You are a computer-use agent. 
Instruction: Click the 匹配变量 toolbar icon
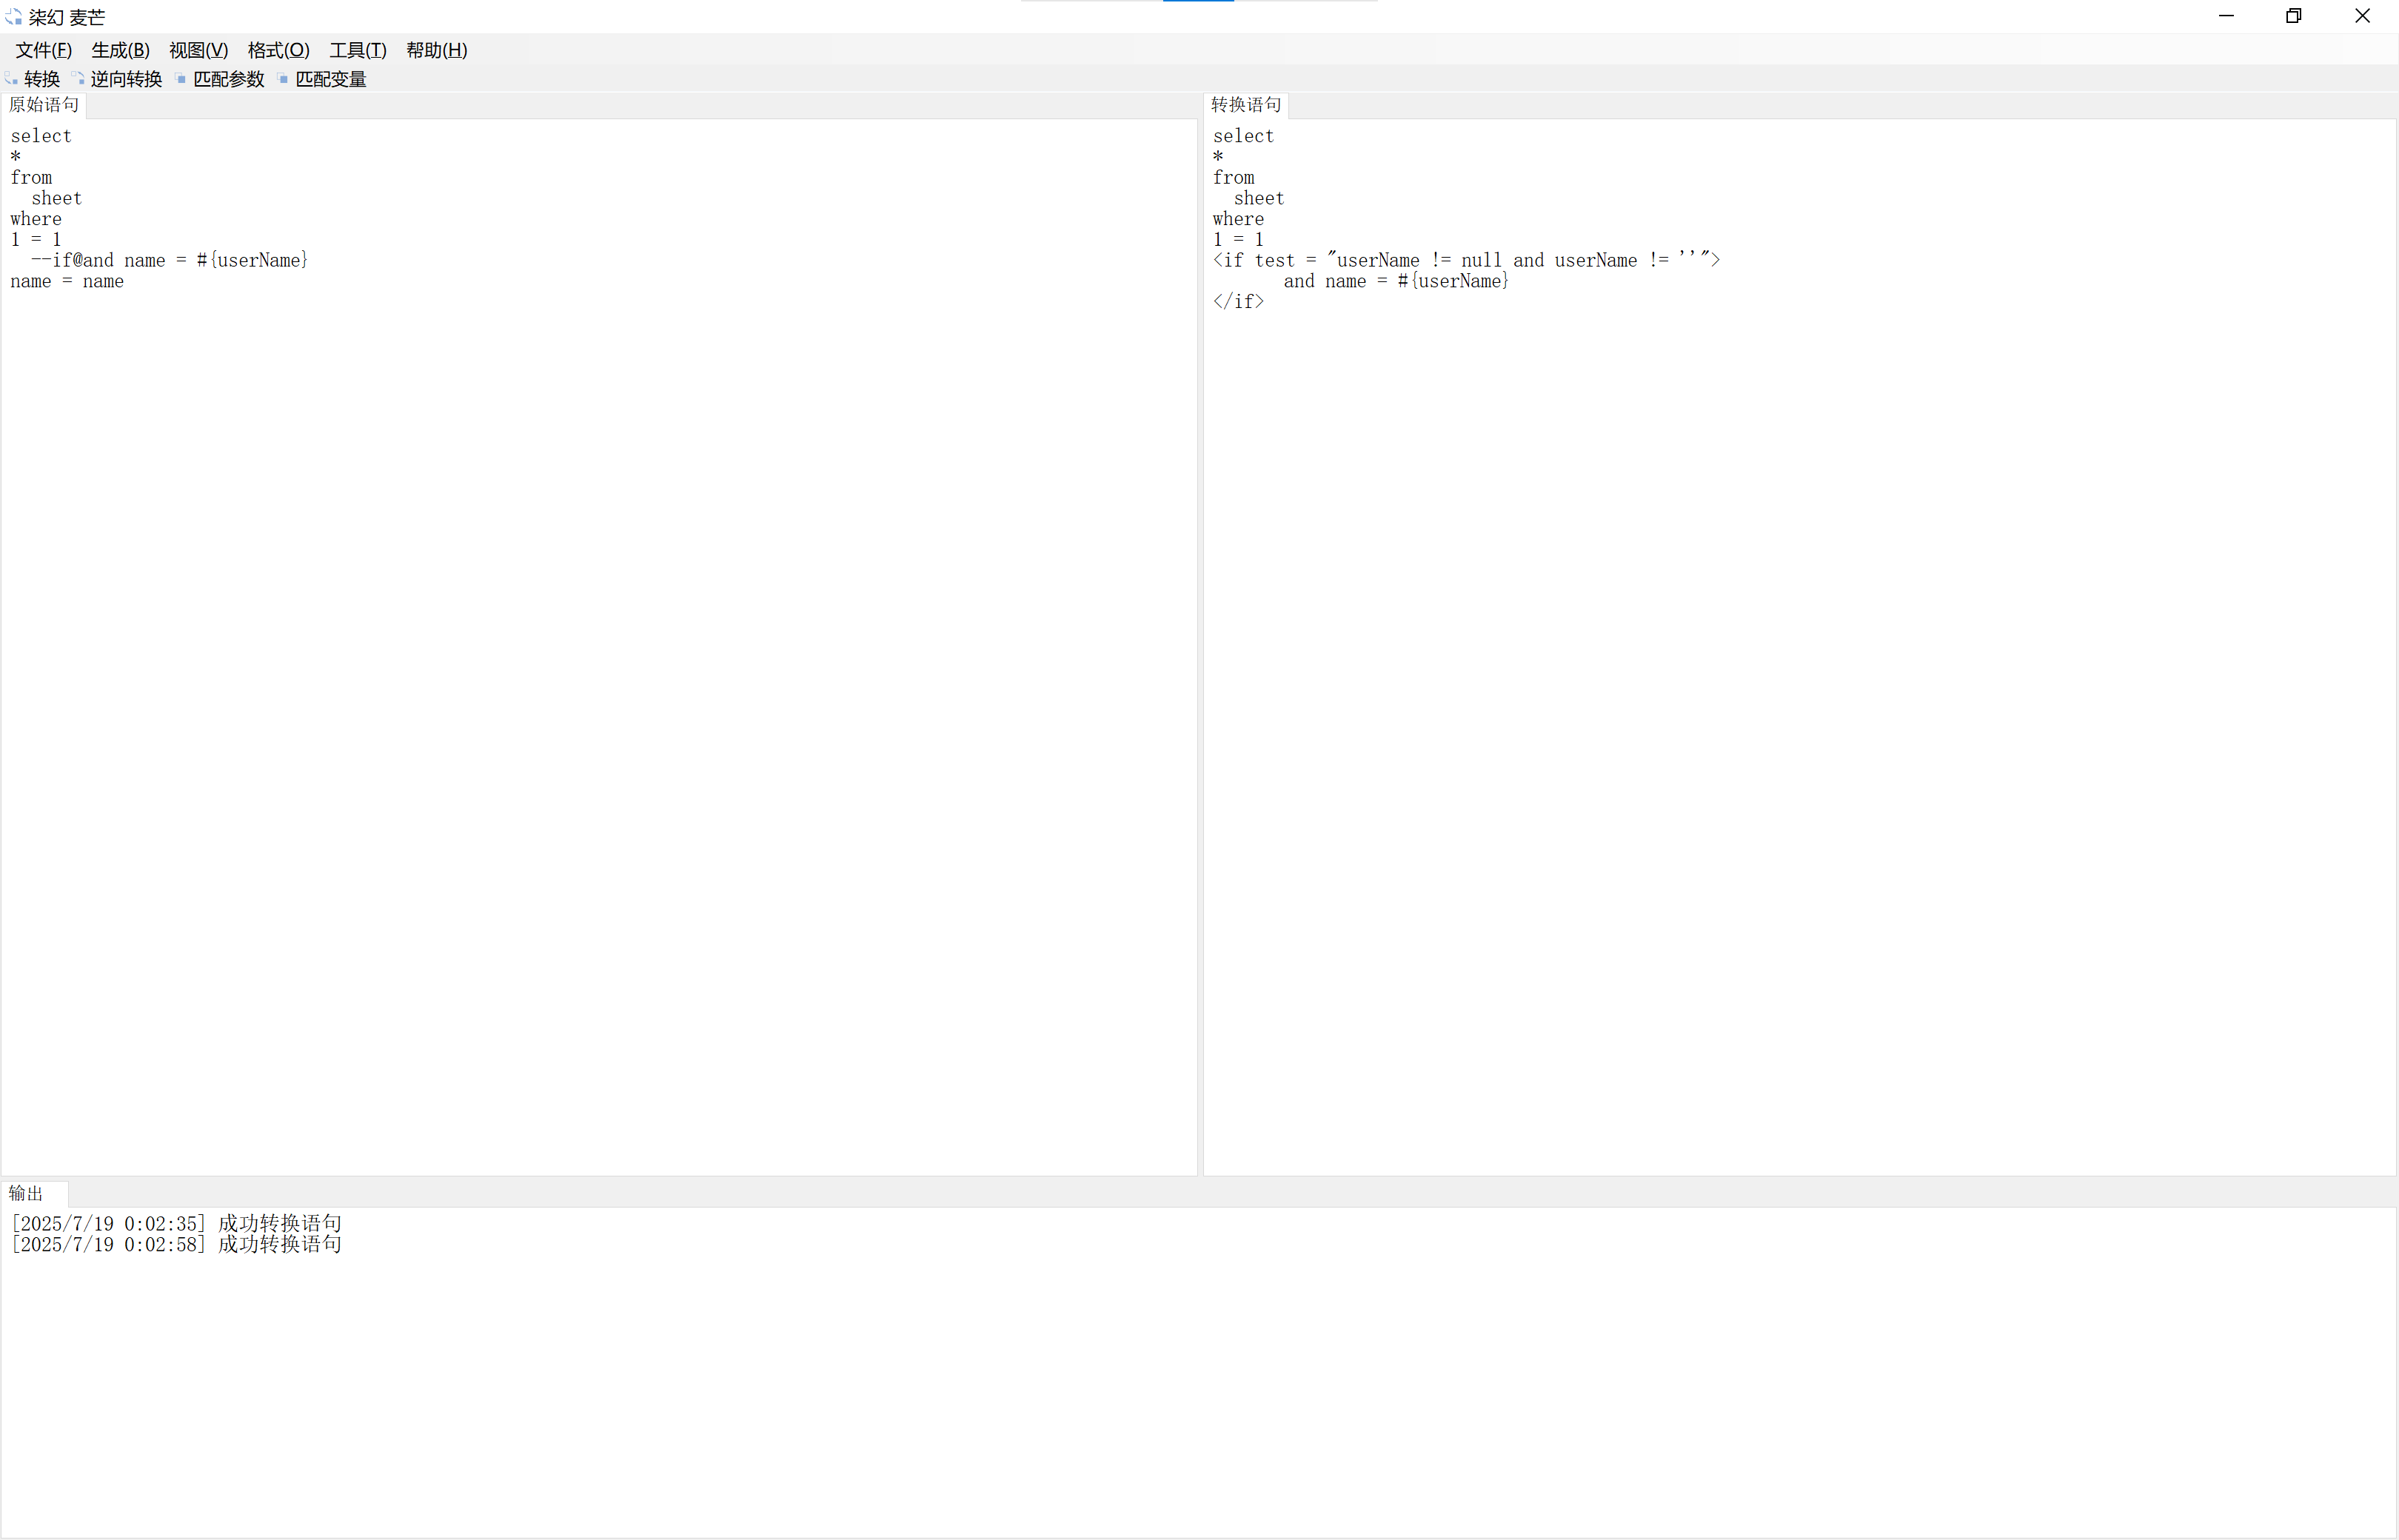[283, 79]
